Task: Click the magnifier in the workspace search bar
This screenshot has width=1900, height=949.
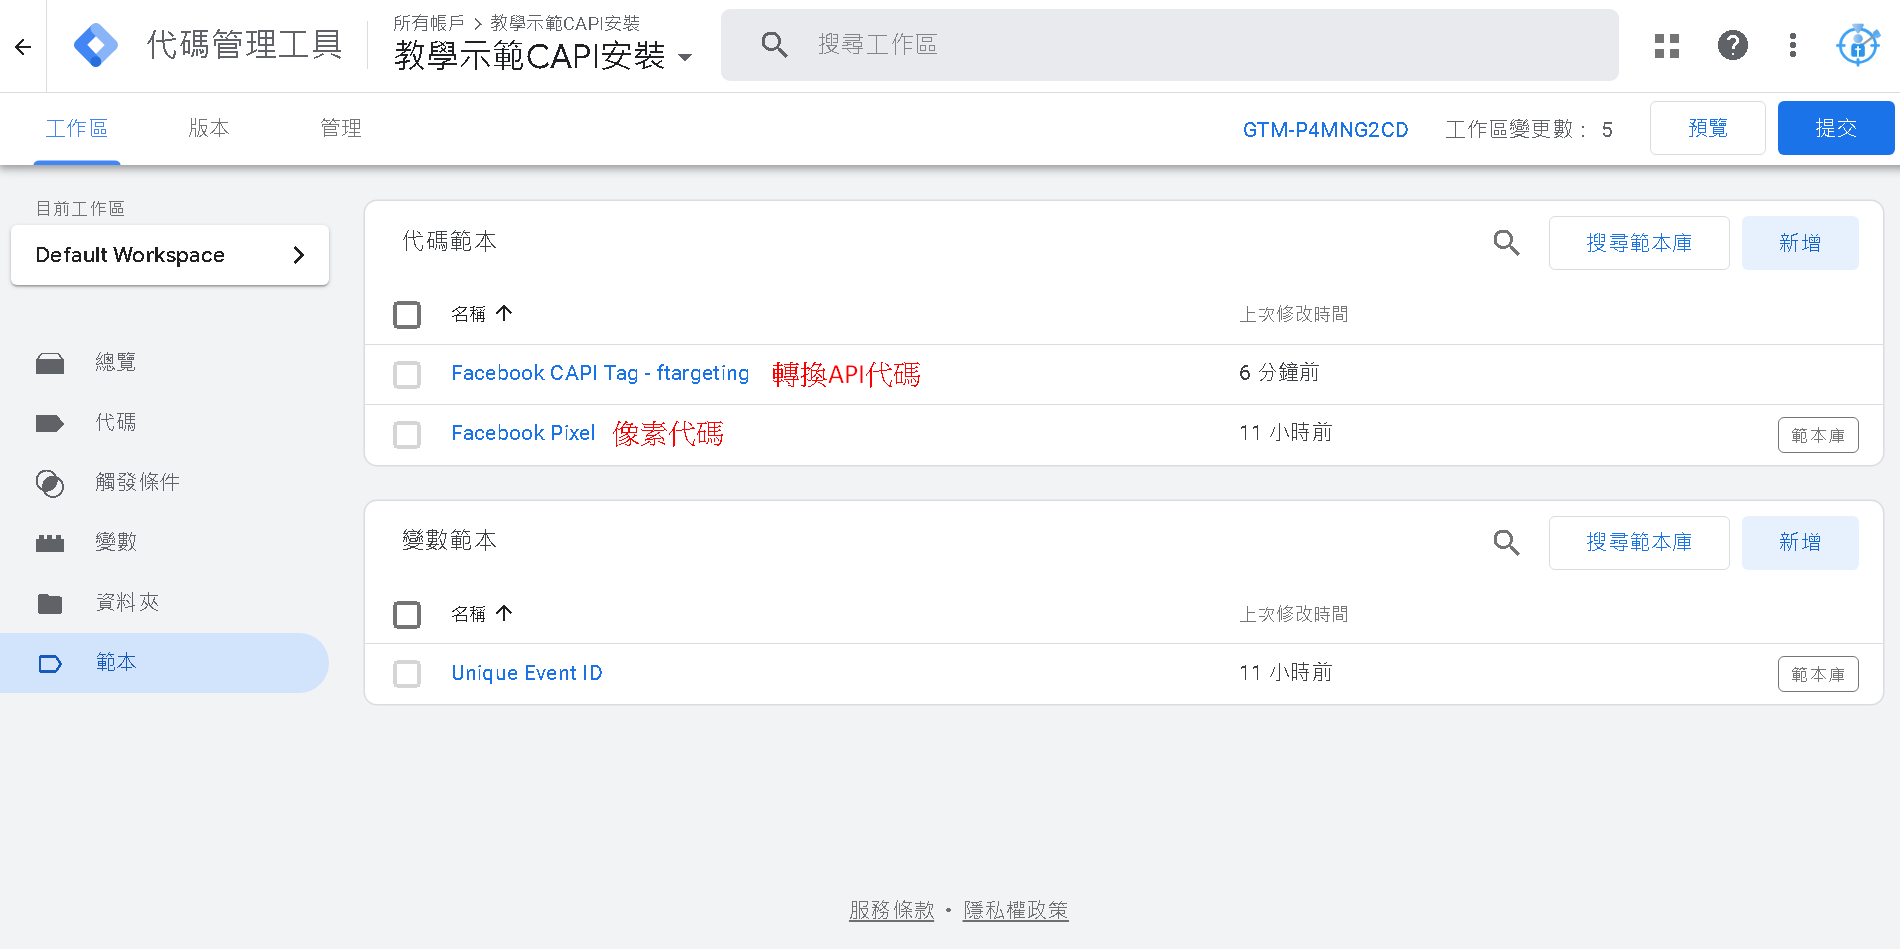Action: [774, 44]
